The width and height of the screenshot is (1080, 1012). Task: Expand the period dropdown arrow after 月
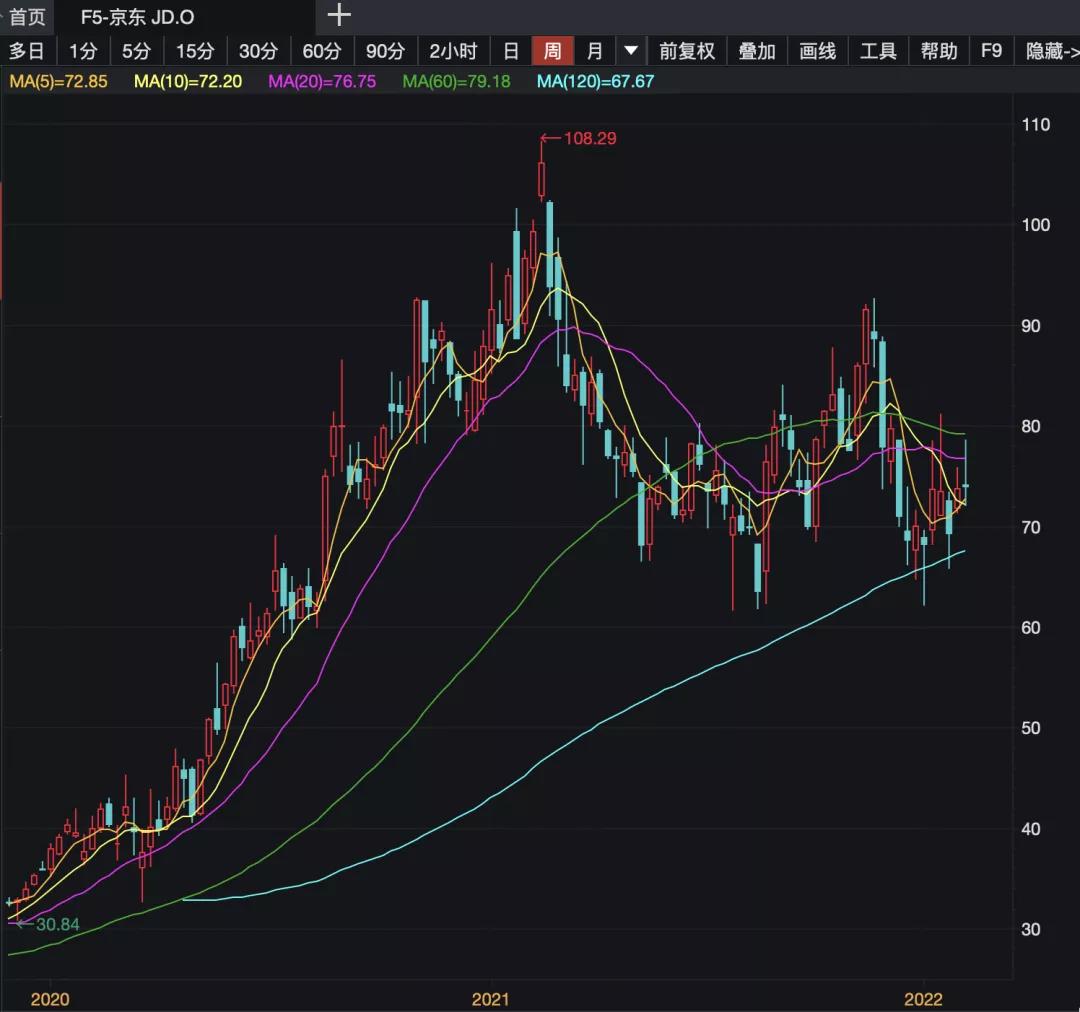pyautogui.click(x=630, y=51)
